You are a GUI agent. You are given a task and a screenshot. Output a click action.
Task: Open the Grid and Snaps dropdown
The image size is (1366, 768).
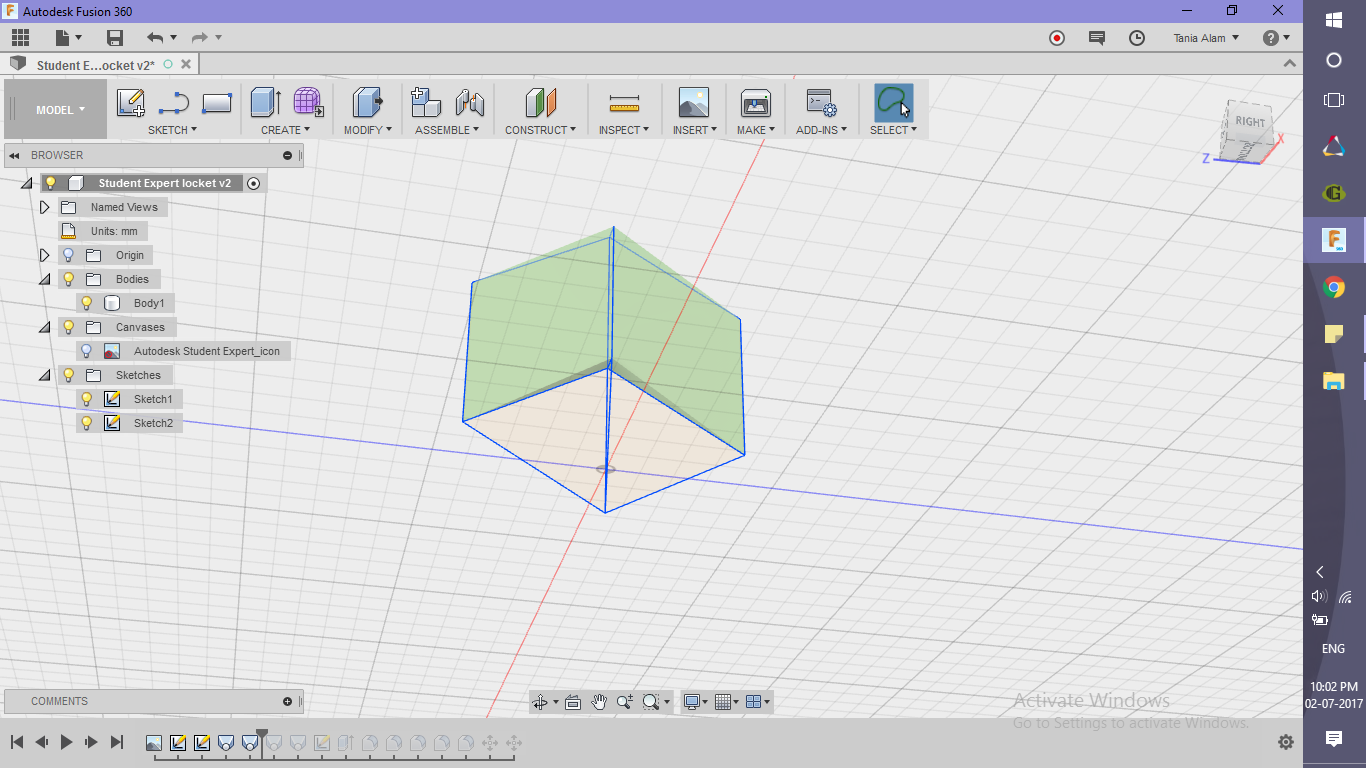pos(727,702)
